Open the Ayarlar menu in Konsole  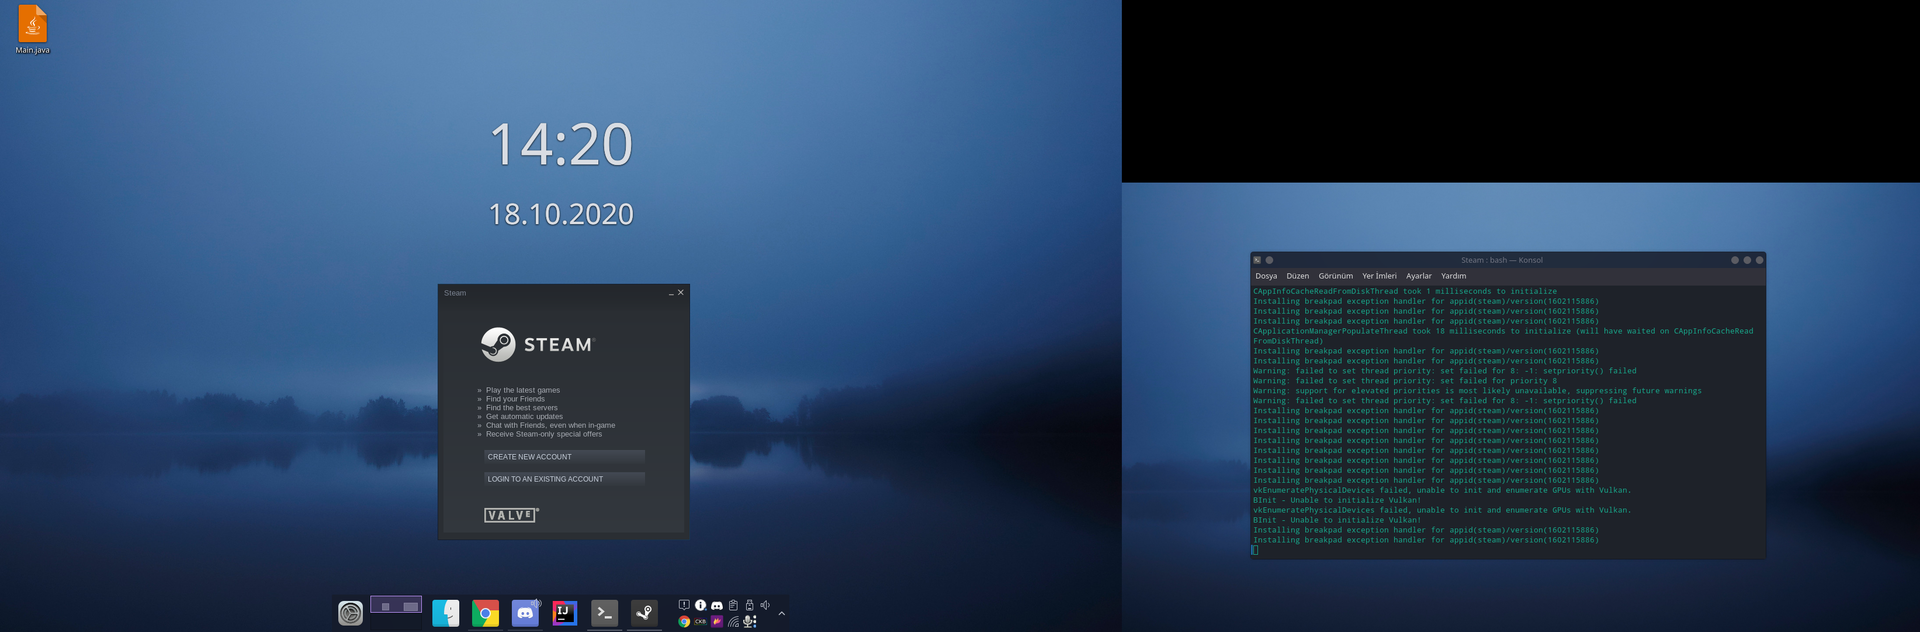(1419, 276)
